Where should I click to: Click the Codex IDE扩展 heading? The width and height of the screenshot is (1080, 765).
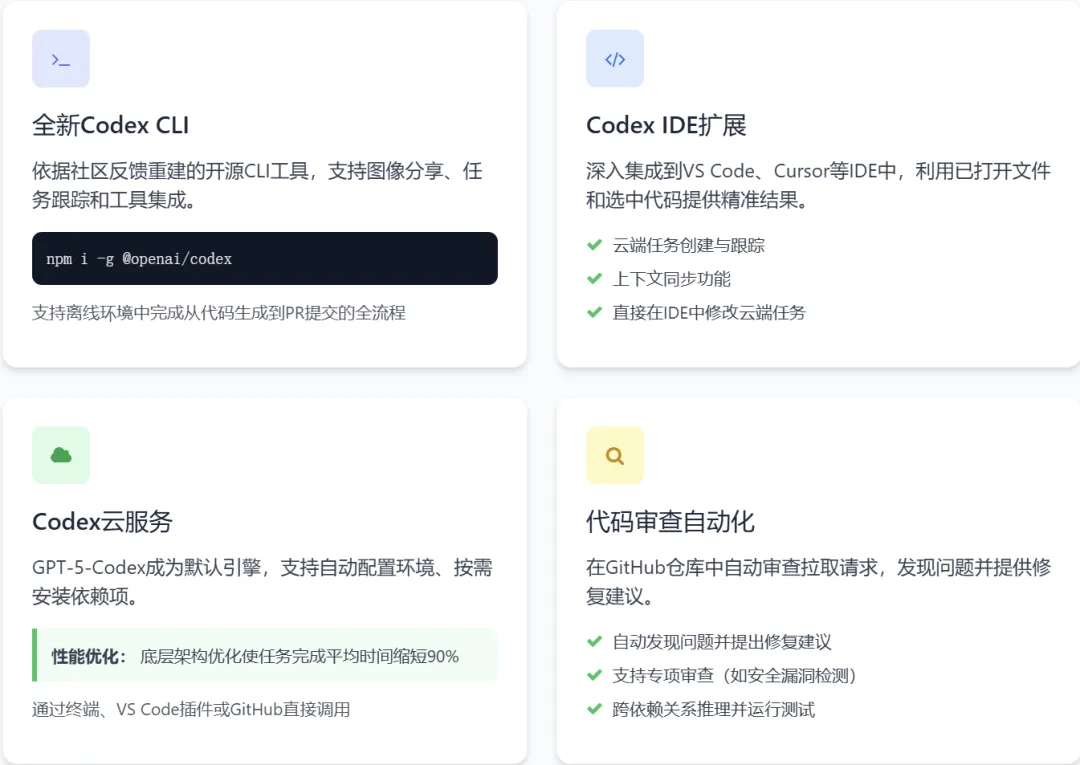(666, 125)
